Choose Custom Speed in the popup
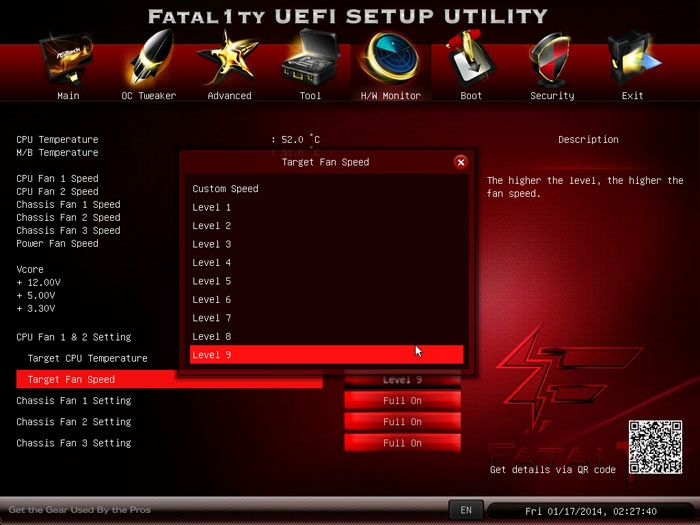Screen dimensions: 700x525 (326, 188)
